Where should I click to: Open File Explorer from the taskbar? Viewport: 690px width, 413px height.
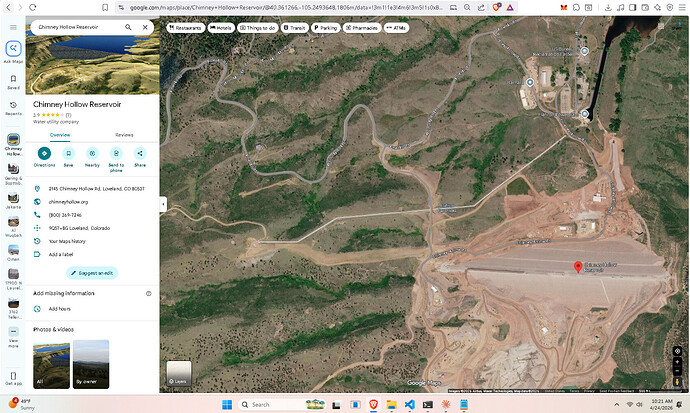coord(391,405)
